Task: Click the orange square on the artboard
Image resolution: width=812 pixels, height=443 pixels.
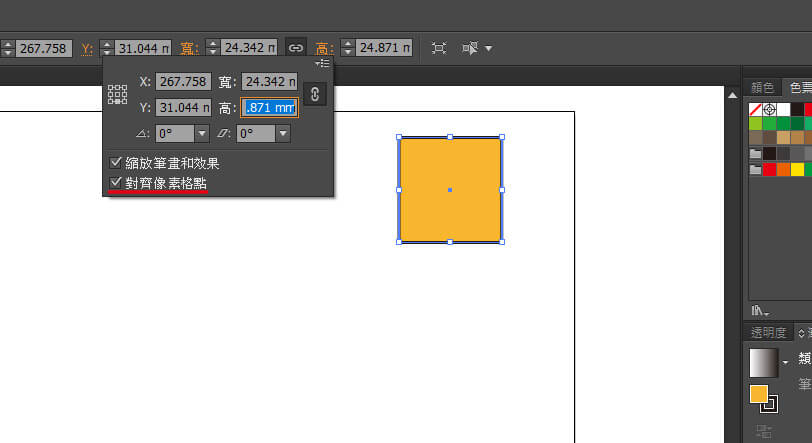Action: click(450, 190)
